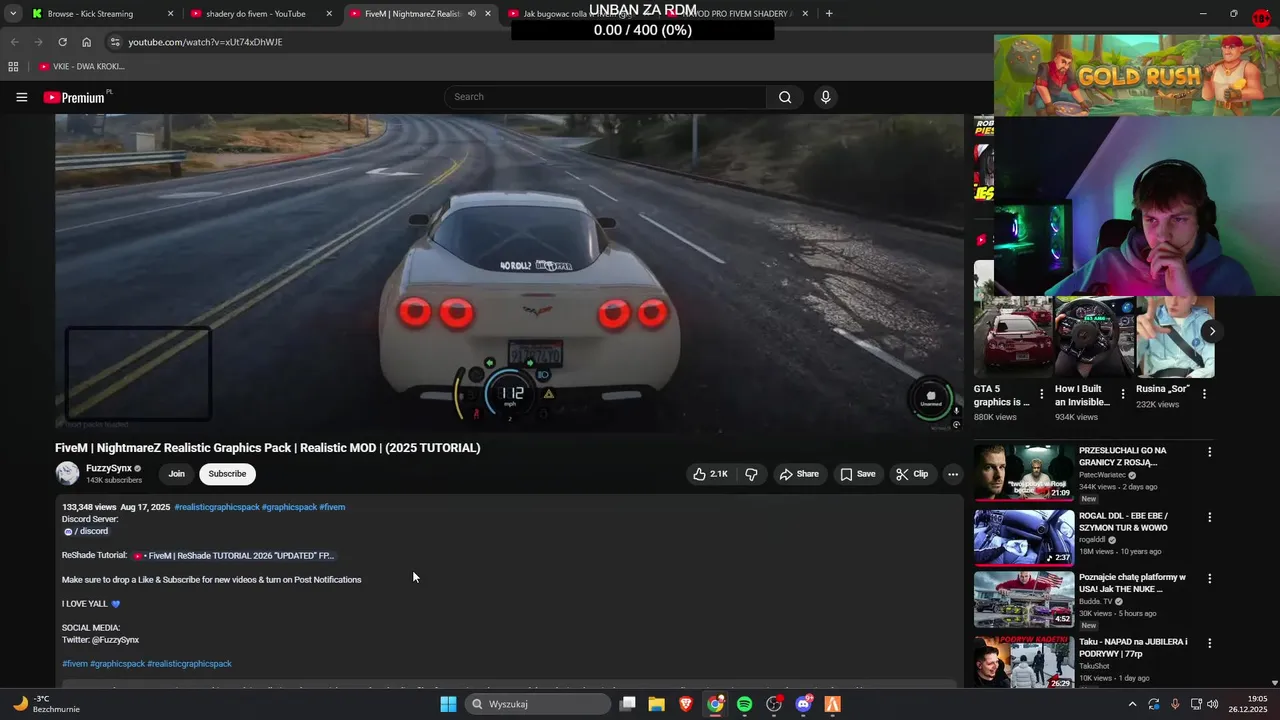Screen dimensions: 1280x720
Task: Open more actions menu beside Clip
Action: coord(953,474)
